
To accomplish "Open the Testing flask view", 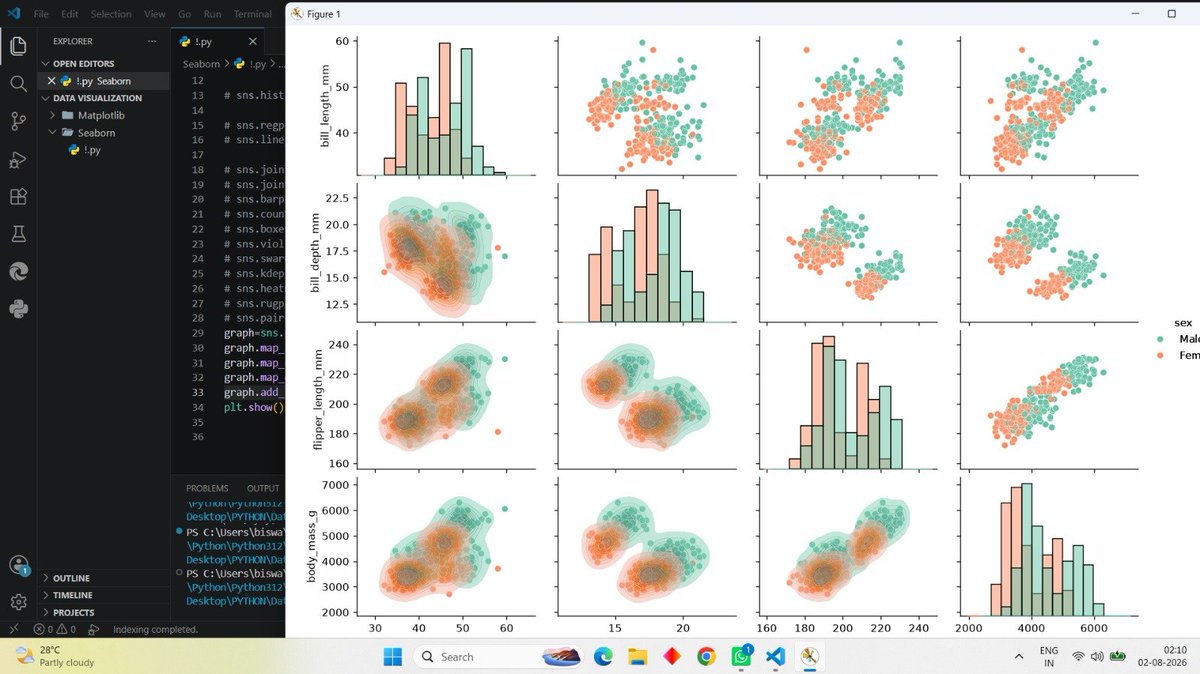I will click(x=18, y=234).
